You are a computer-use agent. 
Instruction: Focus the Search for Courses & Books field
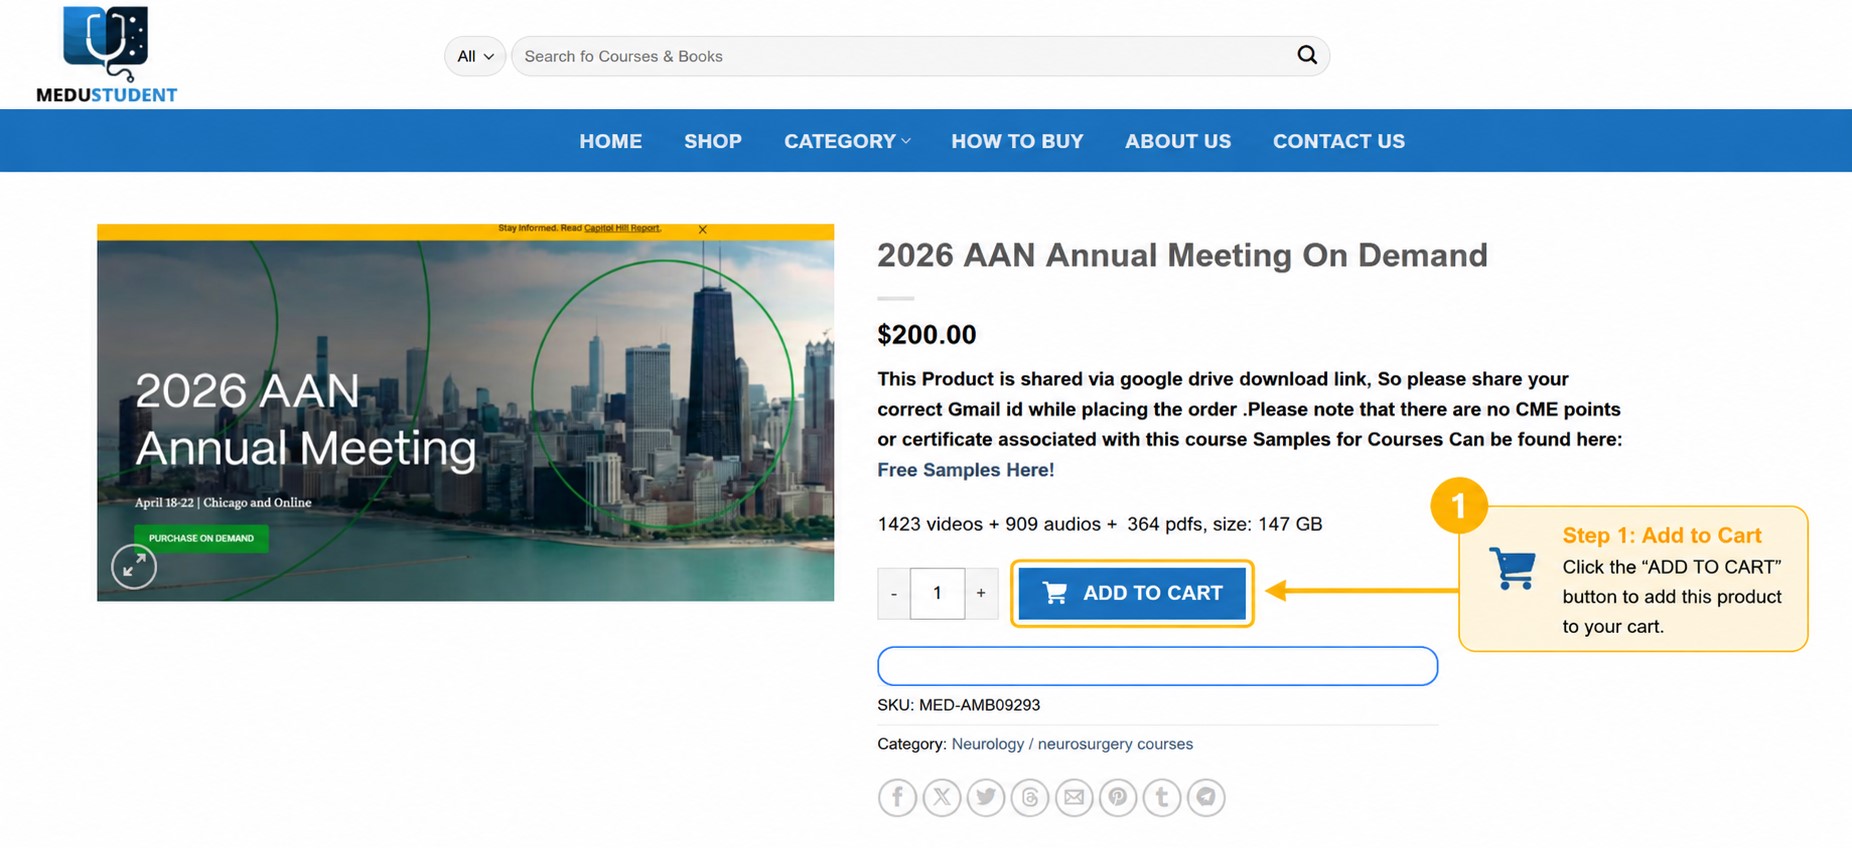[x=905, y=56]
